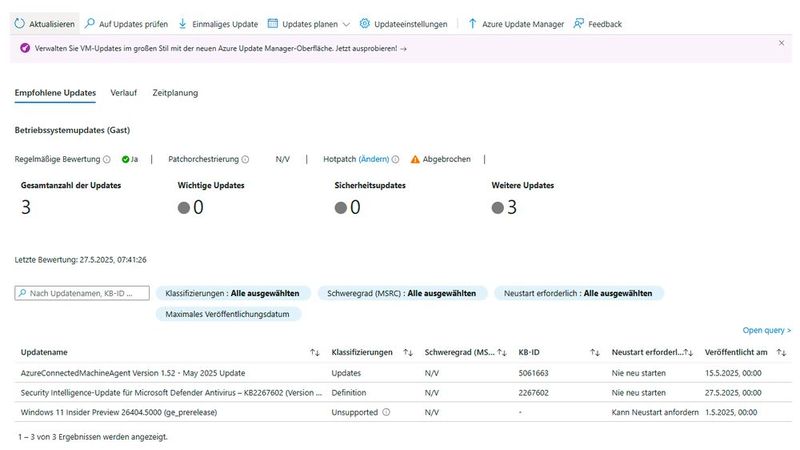Click date 1.5.2025, 00:00
The height and width of the screenshot is (450, 800).
point(731,412)
